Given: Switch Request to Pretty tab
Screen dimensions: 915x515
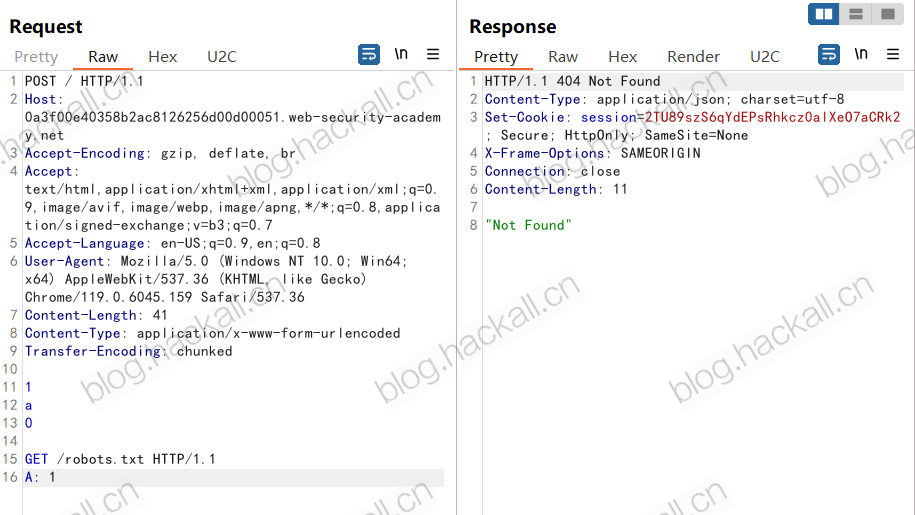Looking at the screenshot, I should (x=36, y=57).
